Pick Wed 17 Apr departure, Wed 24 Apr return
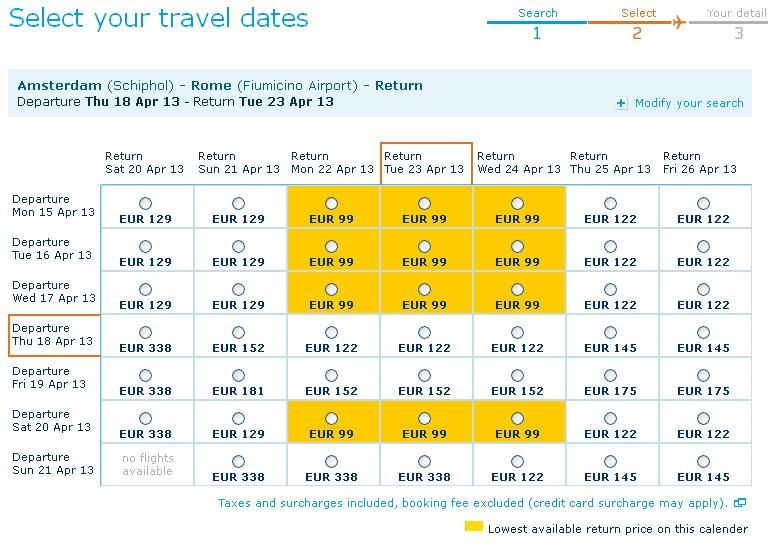The width and height of the screenshot is (768, 545). coord(517,290)
